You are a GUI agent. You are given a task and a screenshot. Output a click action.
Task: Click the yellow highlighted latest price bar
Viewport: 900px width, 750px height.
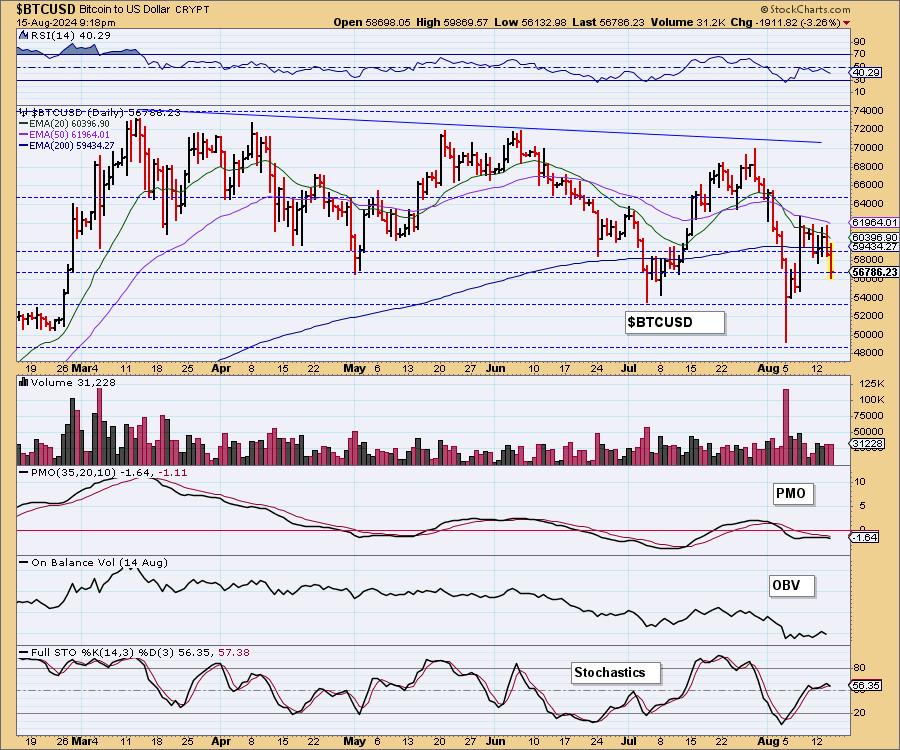(x=831, y=261)
